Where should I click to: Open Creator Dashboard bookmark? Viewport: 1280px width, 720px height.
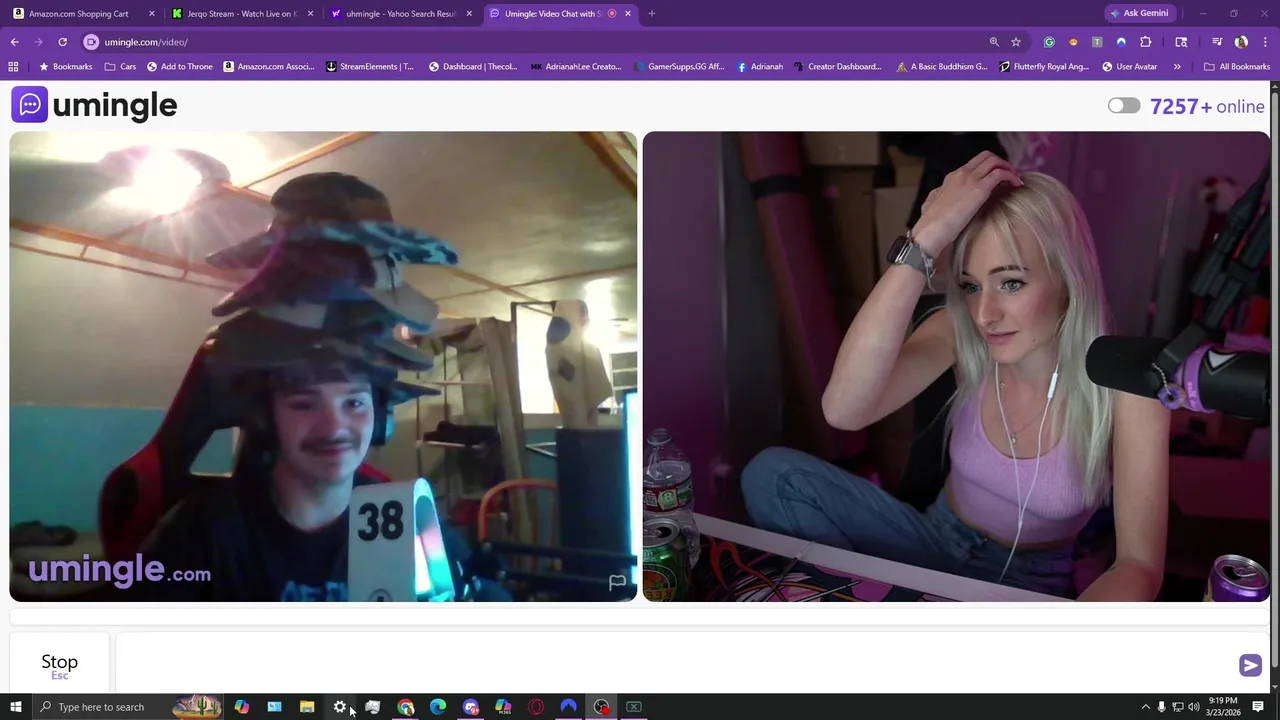[837, 67]
